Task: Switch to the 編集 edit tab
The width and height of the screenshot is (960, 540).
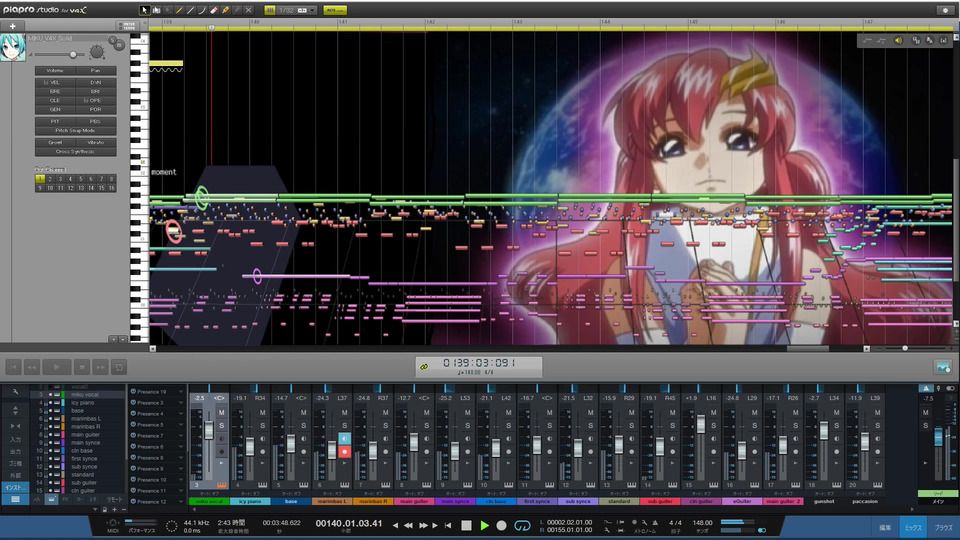Action: [x=885, y=528]
